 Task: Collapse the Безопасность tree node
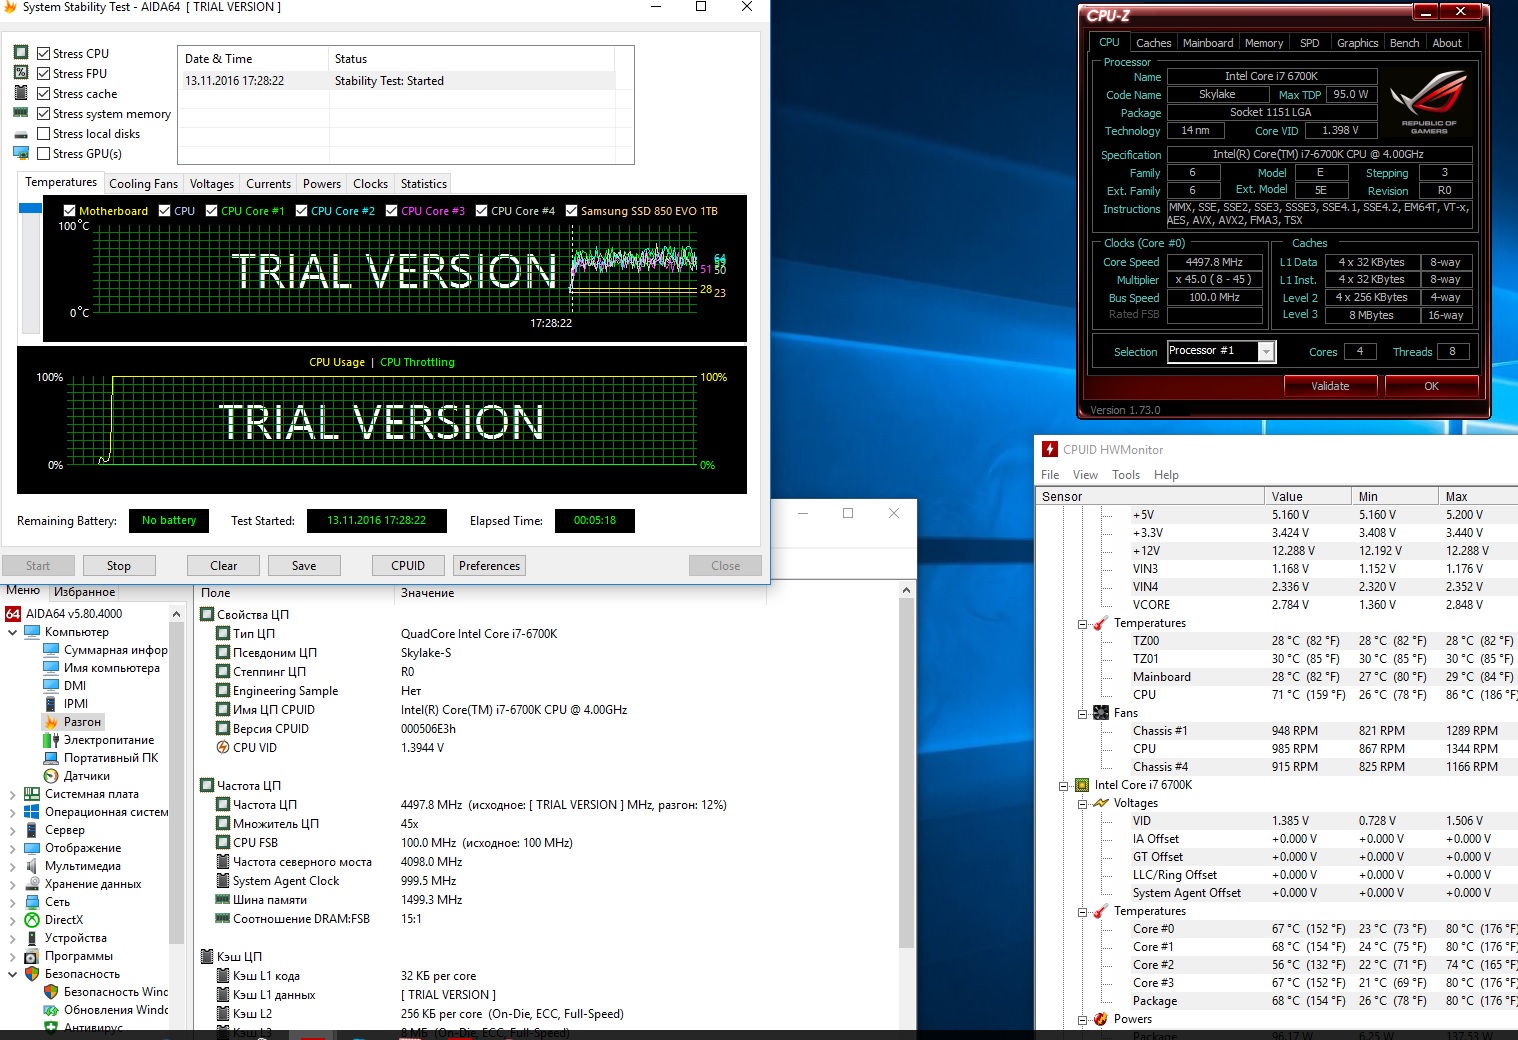point(12,974)
